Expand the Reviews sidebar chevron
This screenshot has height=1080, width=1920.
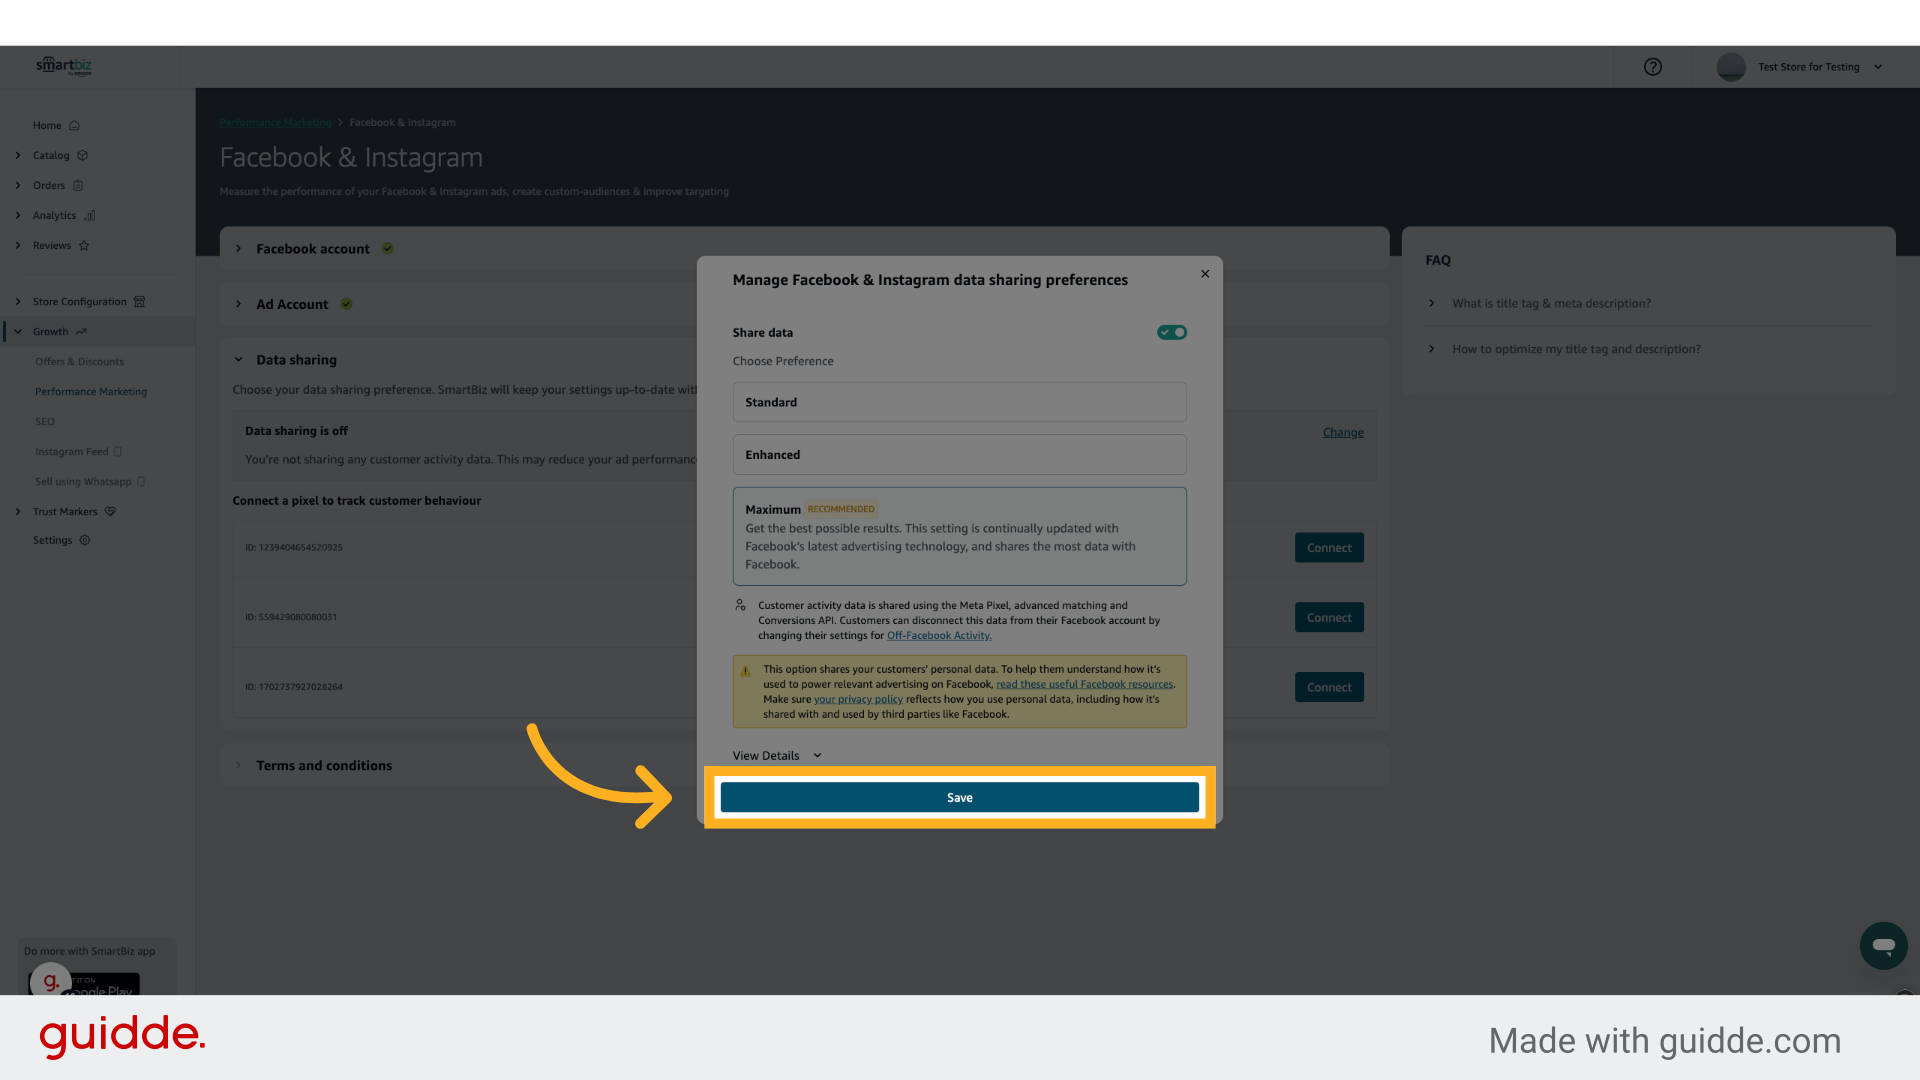pos(18,246)
